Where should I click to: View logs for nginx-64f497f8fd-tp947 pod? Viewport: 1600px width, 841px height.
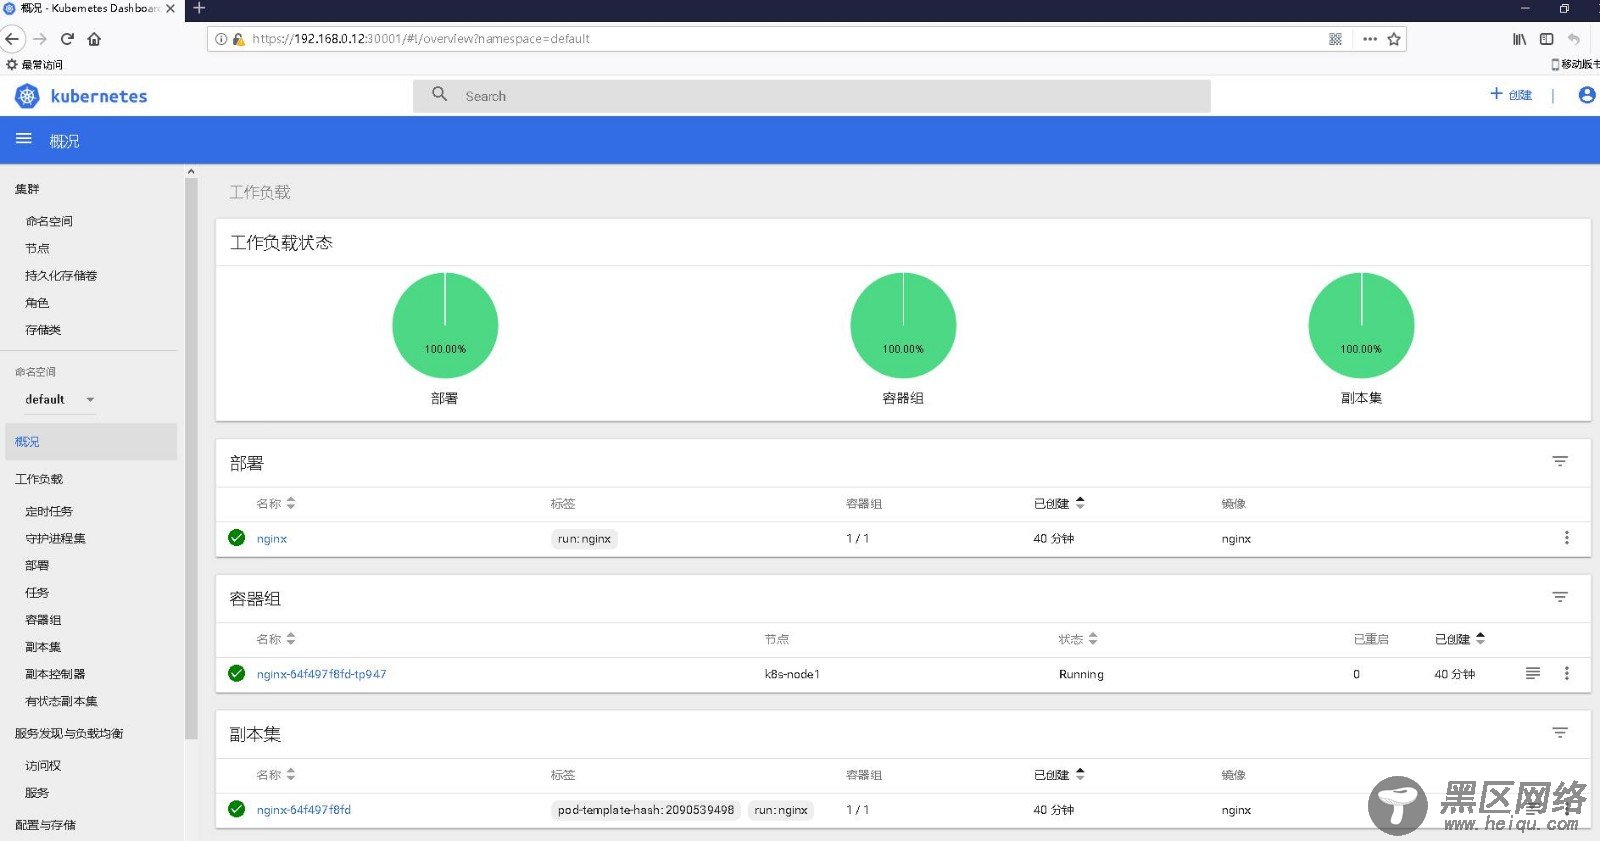pyautogui.click(x=1533, y=674)
